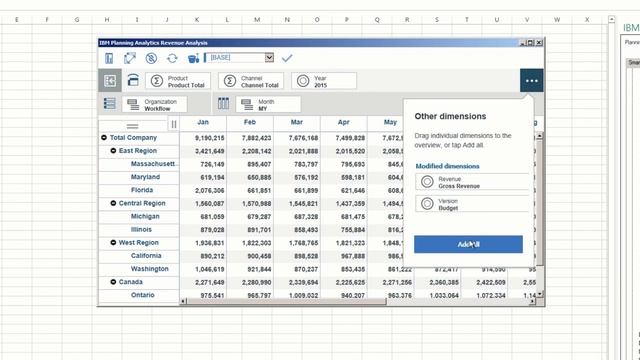The width and height of the screenshot is (640, 360).
Task: Click the California Apr value 967,888
Action: tap(350, 256)
